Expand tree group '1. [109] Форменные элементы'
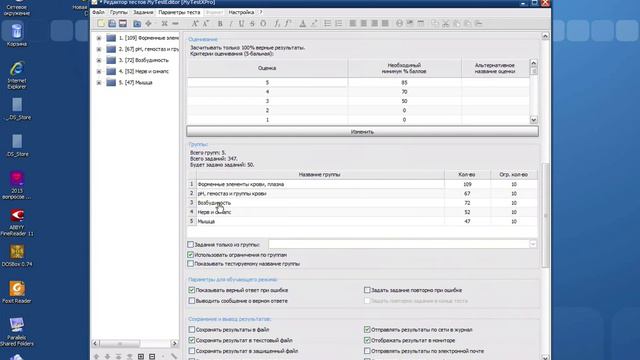640x360 pixels. tap(99, 38)
